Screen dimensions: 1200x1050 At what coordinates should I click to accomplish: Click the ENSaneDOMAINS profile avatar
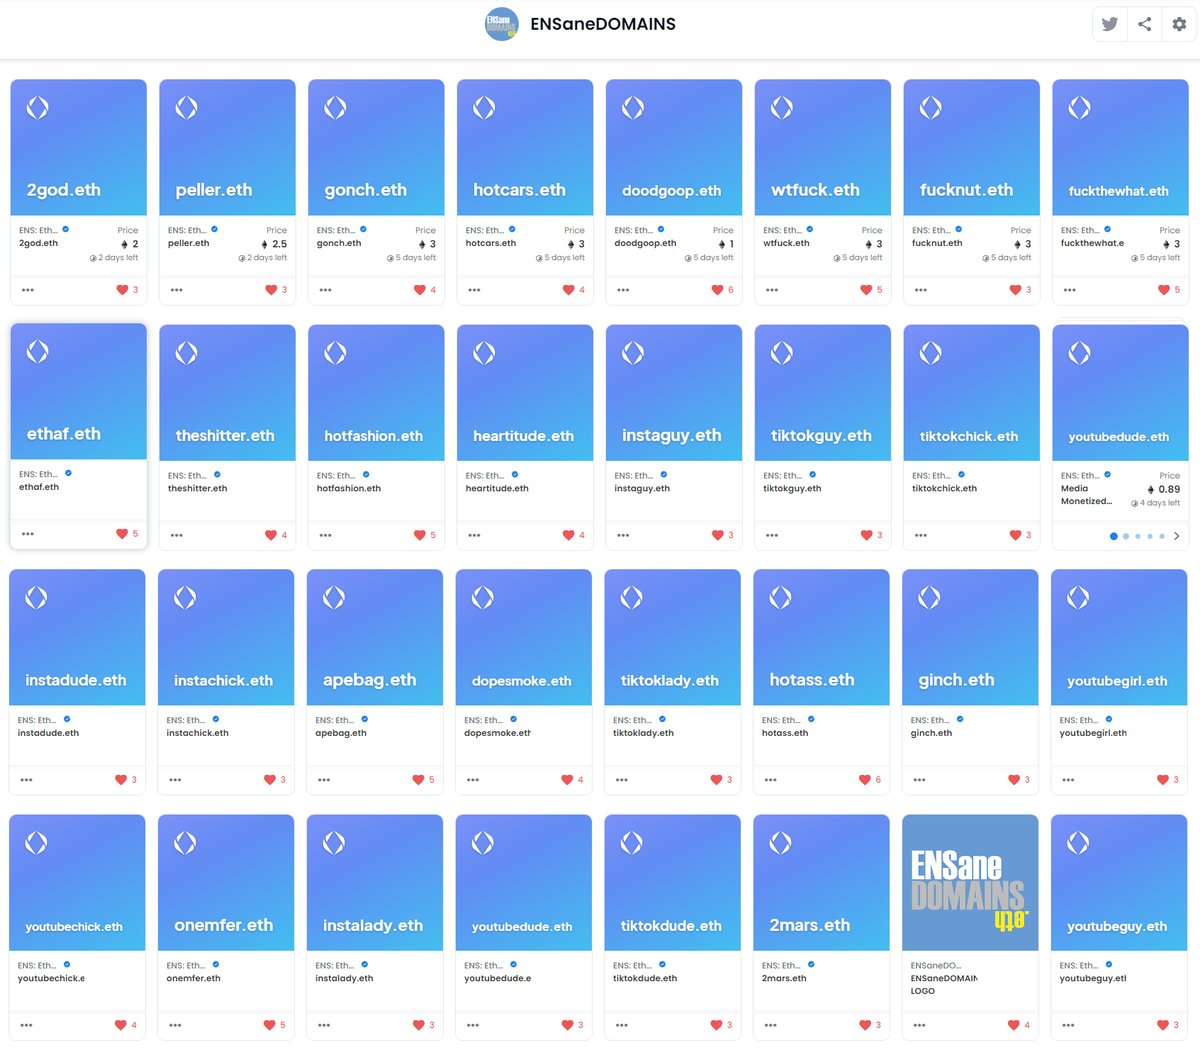pyautogui.click(x=501, y=24)
